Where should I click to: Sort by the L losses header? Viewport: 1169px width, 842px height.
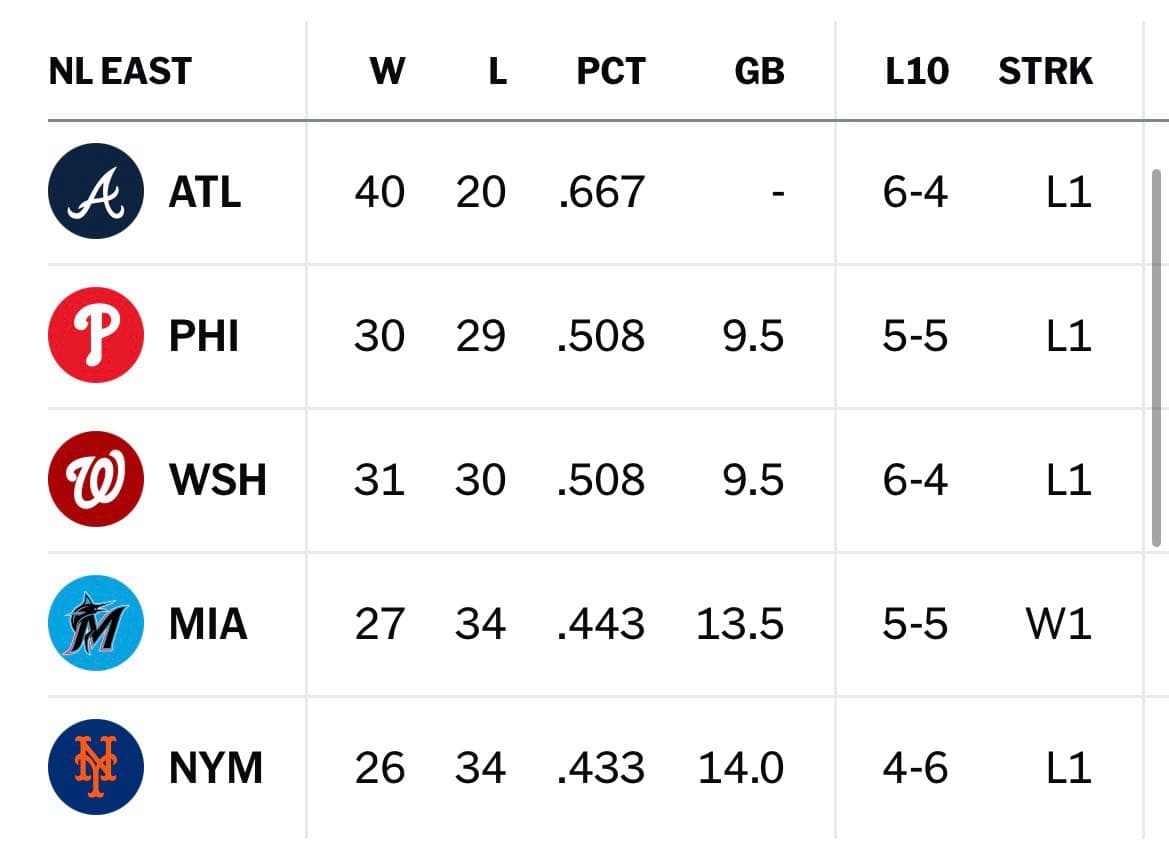pyautogui.click(x=497, y=72)
